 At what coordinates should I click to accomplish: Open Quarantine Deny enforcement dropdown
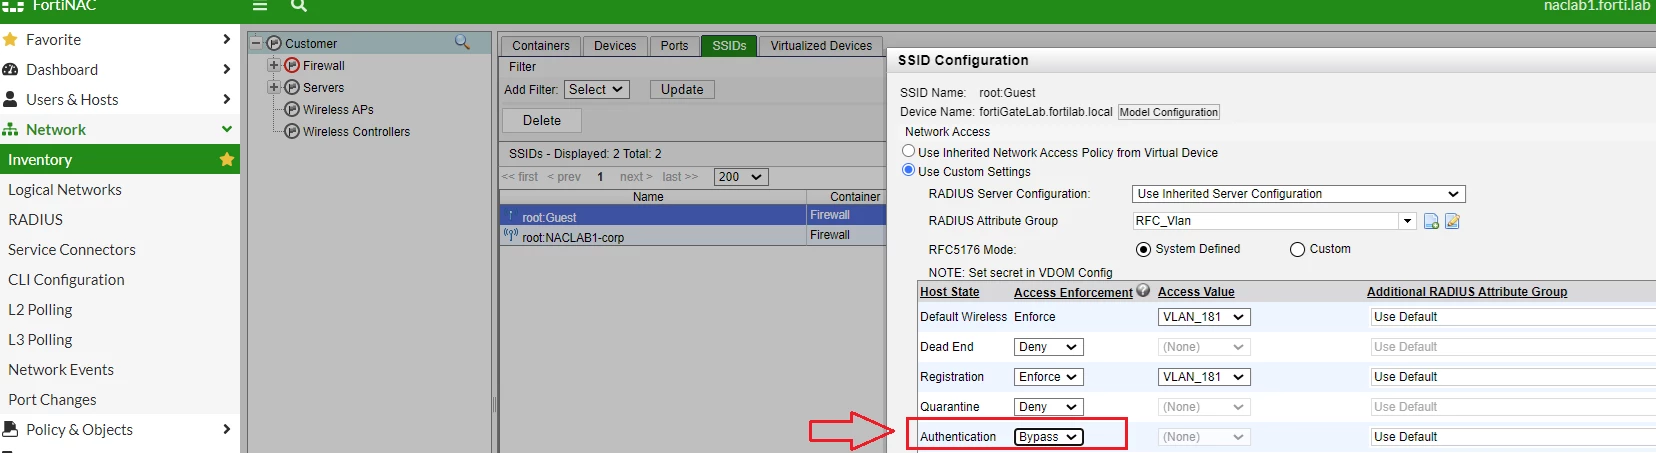[1049, 407]
